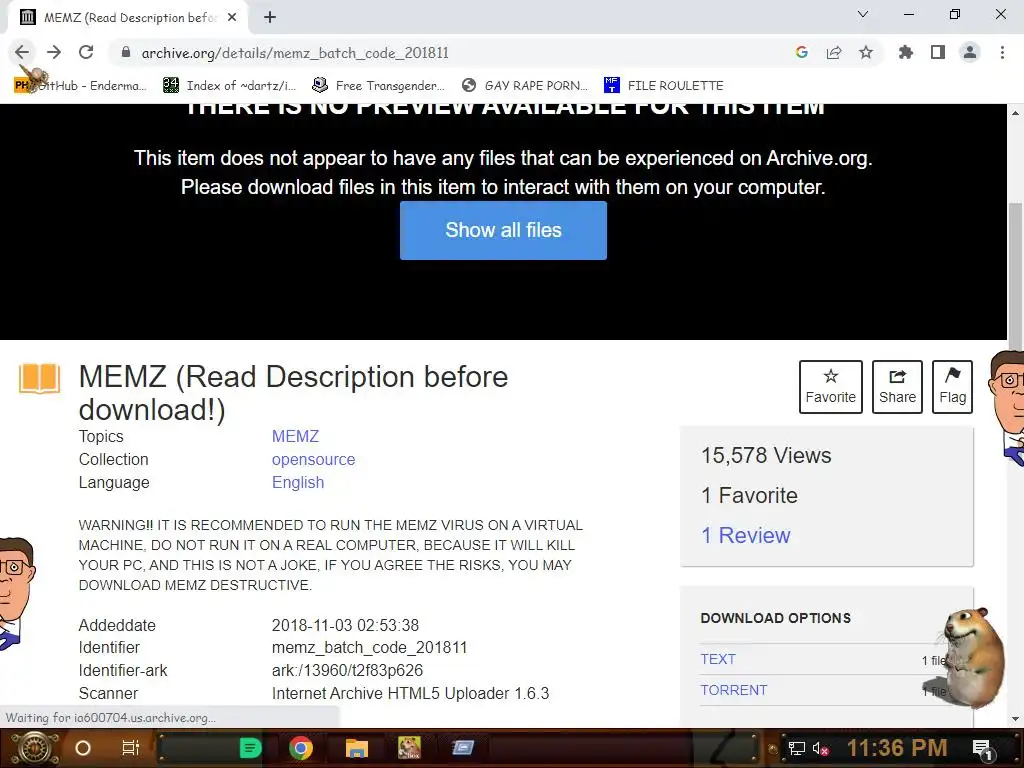The width and height of the screenshot is (1024, 768).
Task: Click the English language link
Action: pyautogui.click(x=298, y=482)
